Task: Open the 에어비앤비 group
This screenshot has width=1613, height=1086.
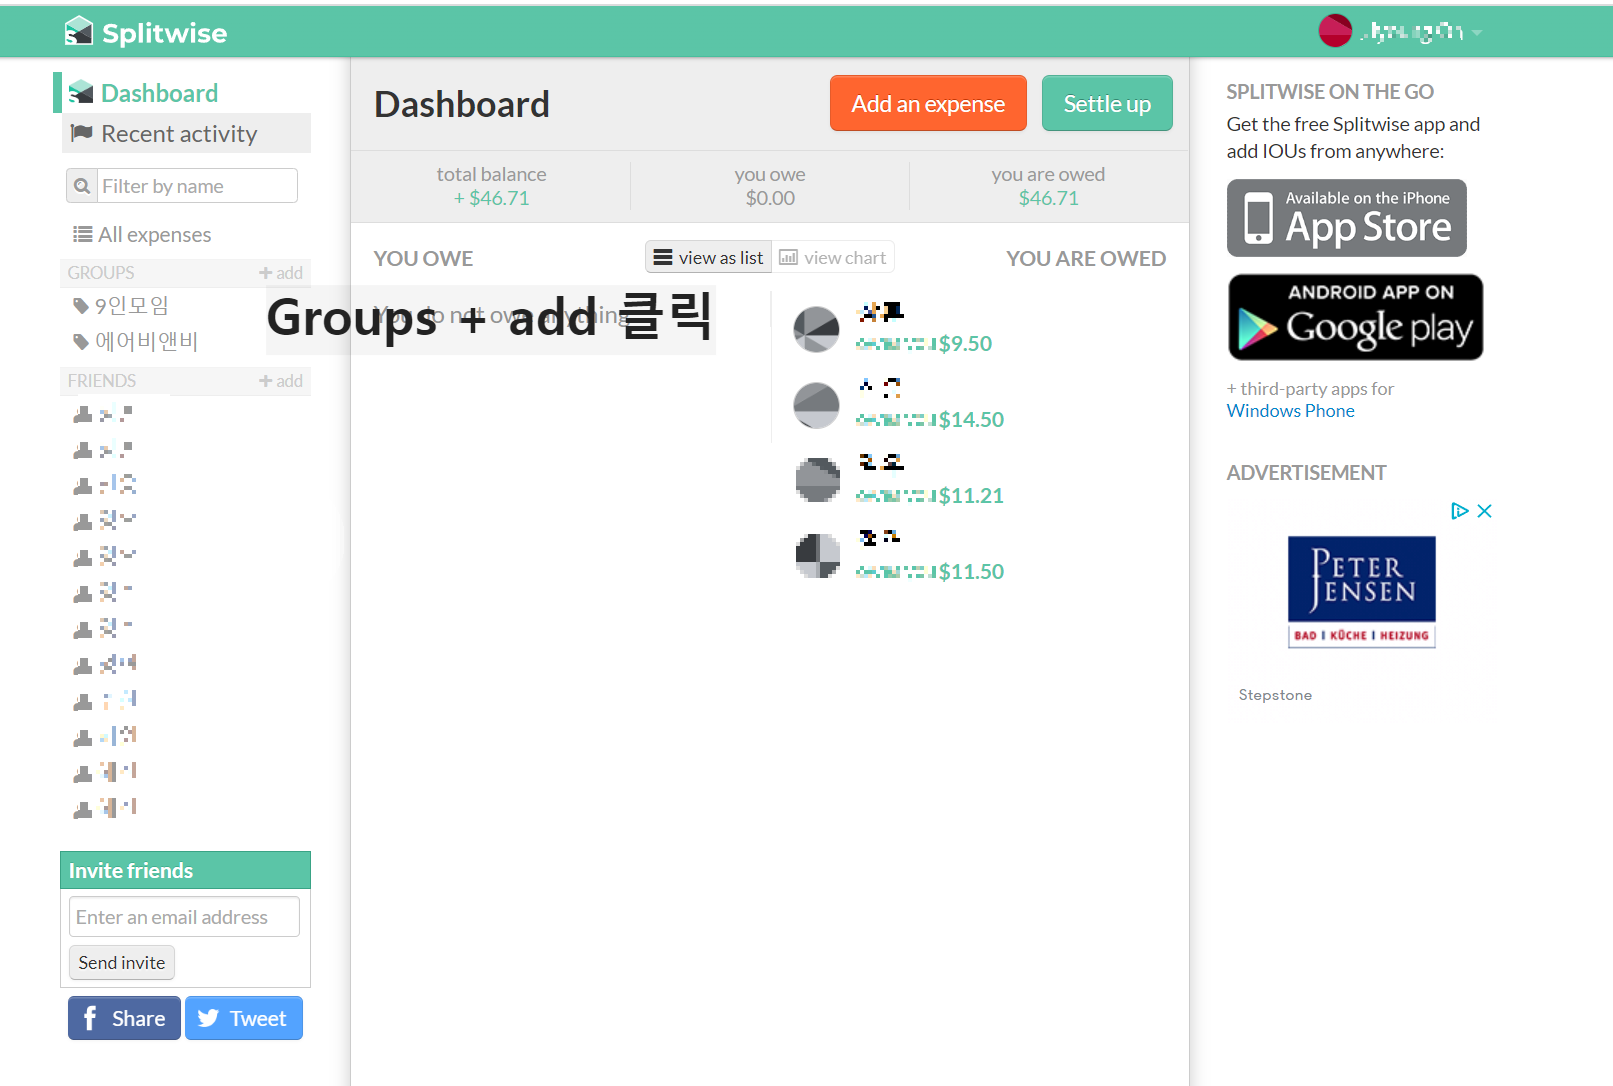Action: [146, 341]
